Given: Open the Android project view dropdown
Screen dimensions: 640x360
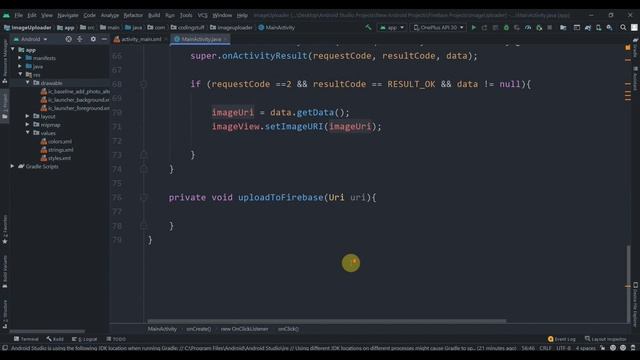Looking at the screenshot, I should (x=31, y=39).
